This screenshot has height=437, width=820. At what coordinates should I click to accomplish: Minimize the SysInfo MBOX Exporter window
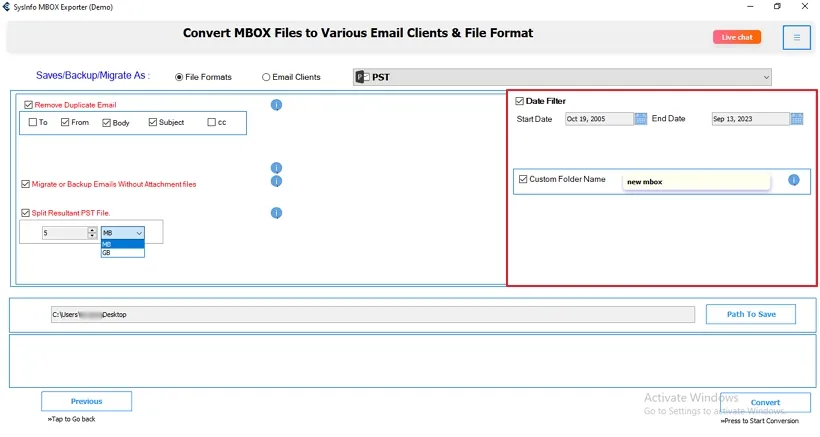coord(750,7)
